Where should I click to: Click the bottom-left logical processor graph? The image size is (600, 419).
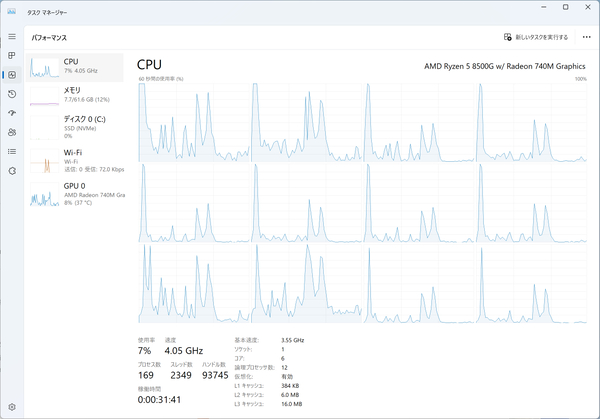pos(194,283)
